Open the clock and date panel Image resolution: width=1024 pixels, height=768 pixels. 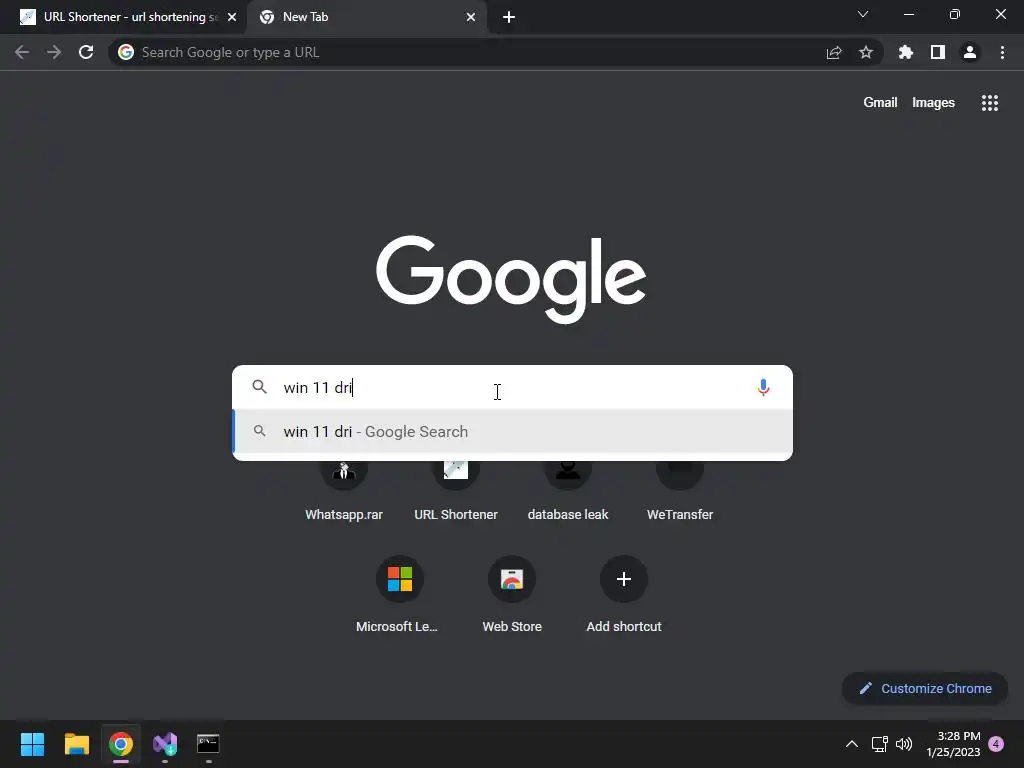click(x=953, y=744)
